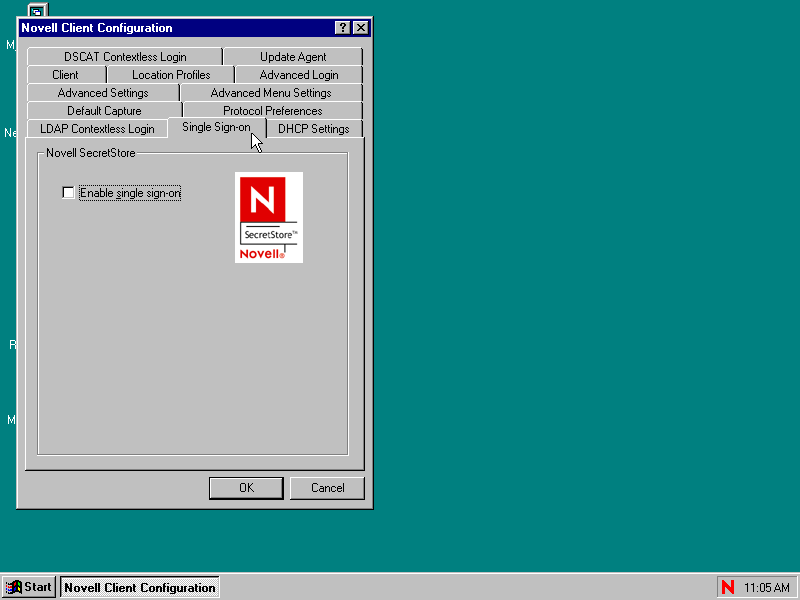Close the Novell Client Configuration dialog

361,28
